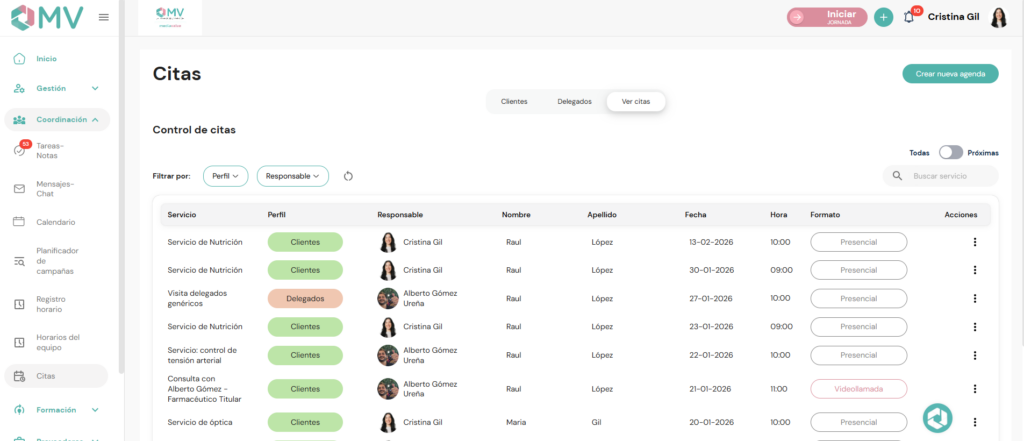This screenshot has height=441, width=1024.
Task: Click the Buscar servicio search field
Action: (950, 176)
